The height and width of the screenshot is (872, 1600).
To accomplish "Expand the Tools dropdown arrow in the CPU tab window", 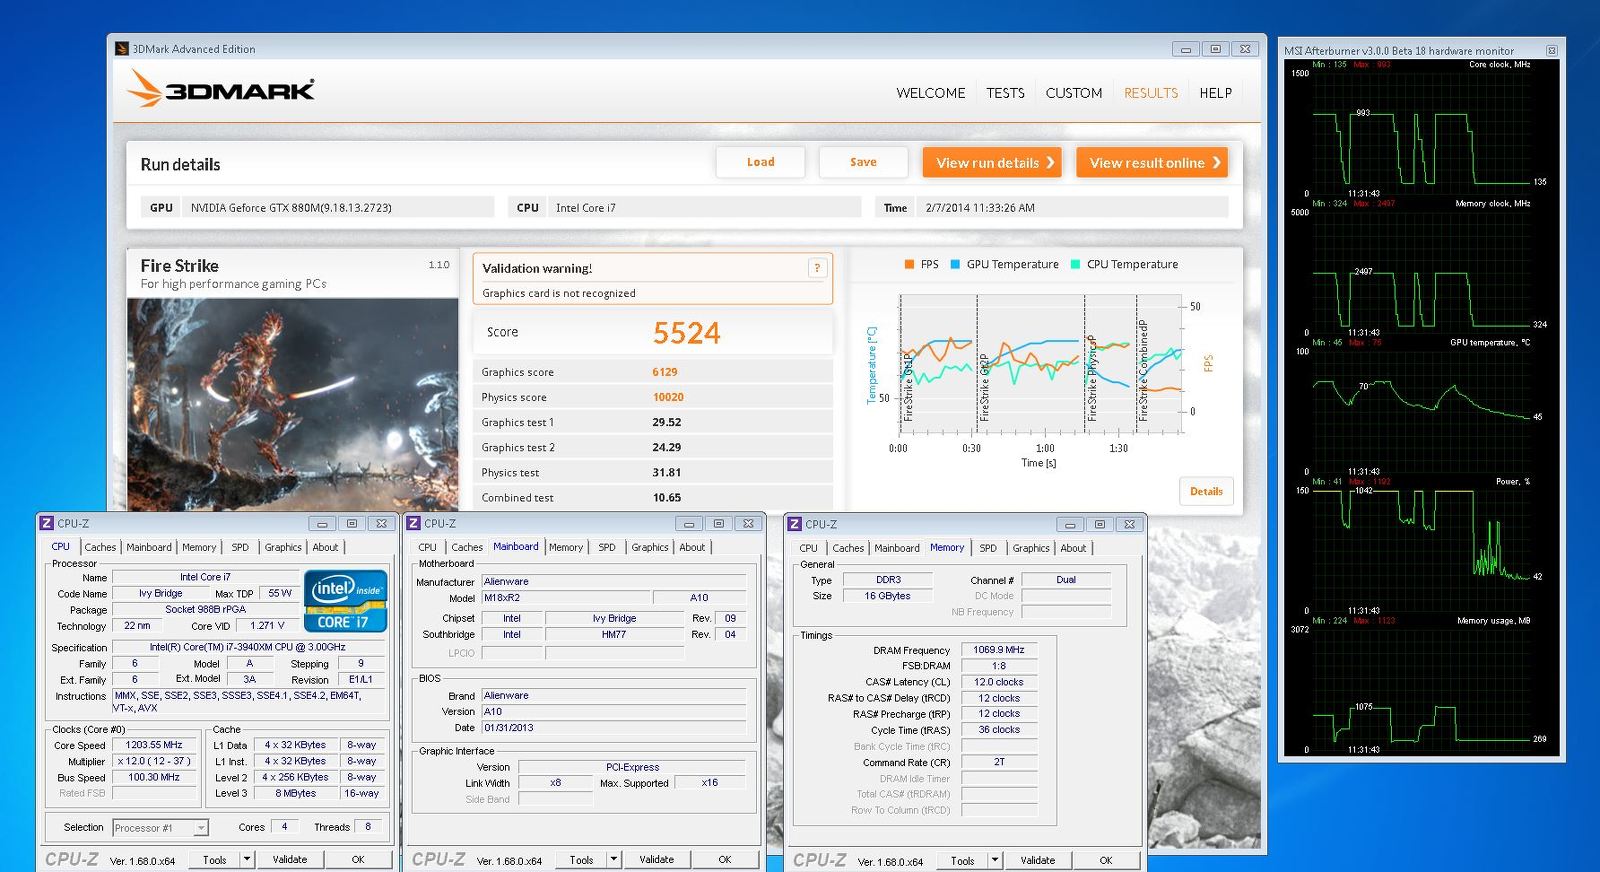I will click(x=247, y=859).
